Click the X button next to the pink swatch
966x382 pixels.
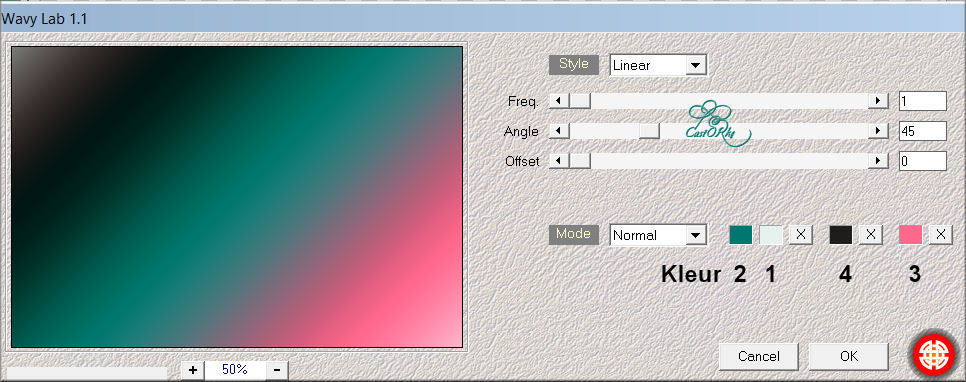click(x=940, y=235)
